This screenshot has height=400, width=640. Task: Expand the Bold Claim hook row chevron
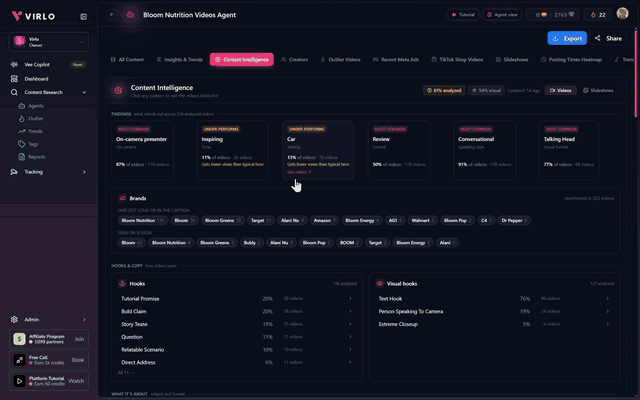pos(350,311)
